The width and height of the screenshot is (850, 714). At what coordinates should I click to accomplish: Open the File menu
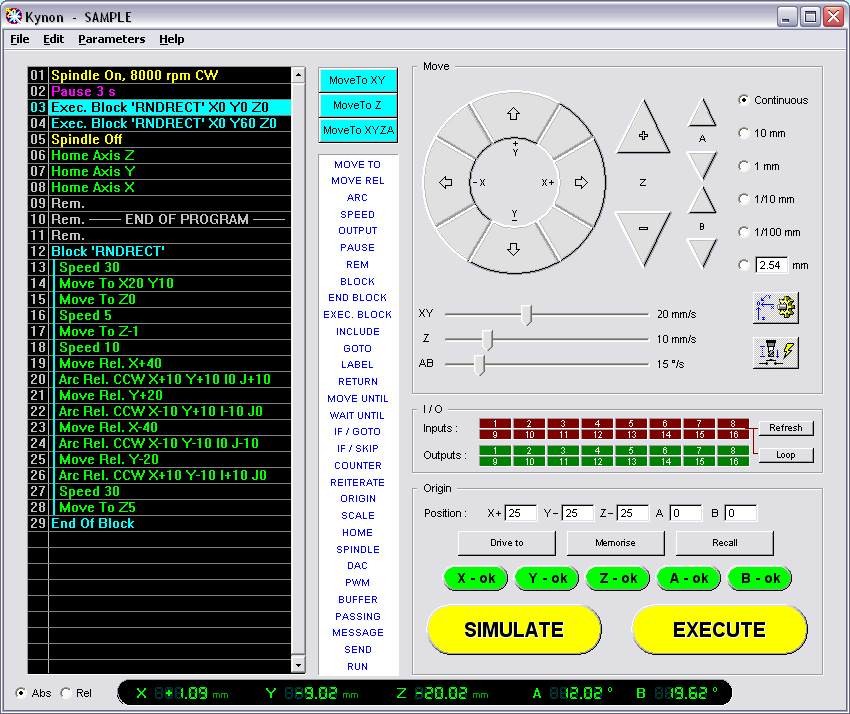pyautogui.click(x=20, y=39)
